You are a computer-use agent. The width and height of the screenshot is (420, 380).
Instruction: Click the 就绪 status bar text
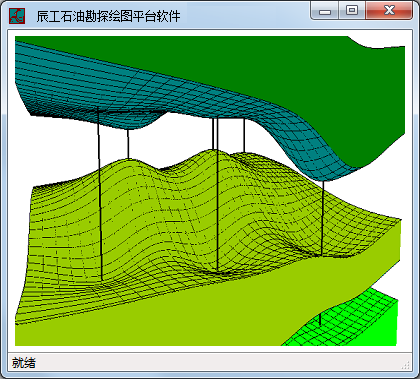click(x=24, y=363)
